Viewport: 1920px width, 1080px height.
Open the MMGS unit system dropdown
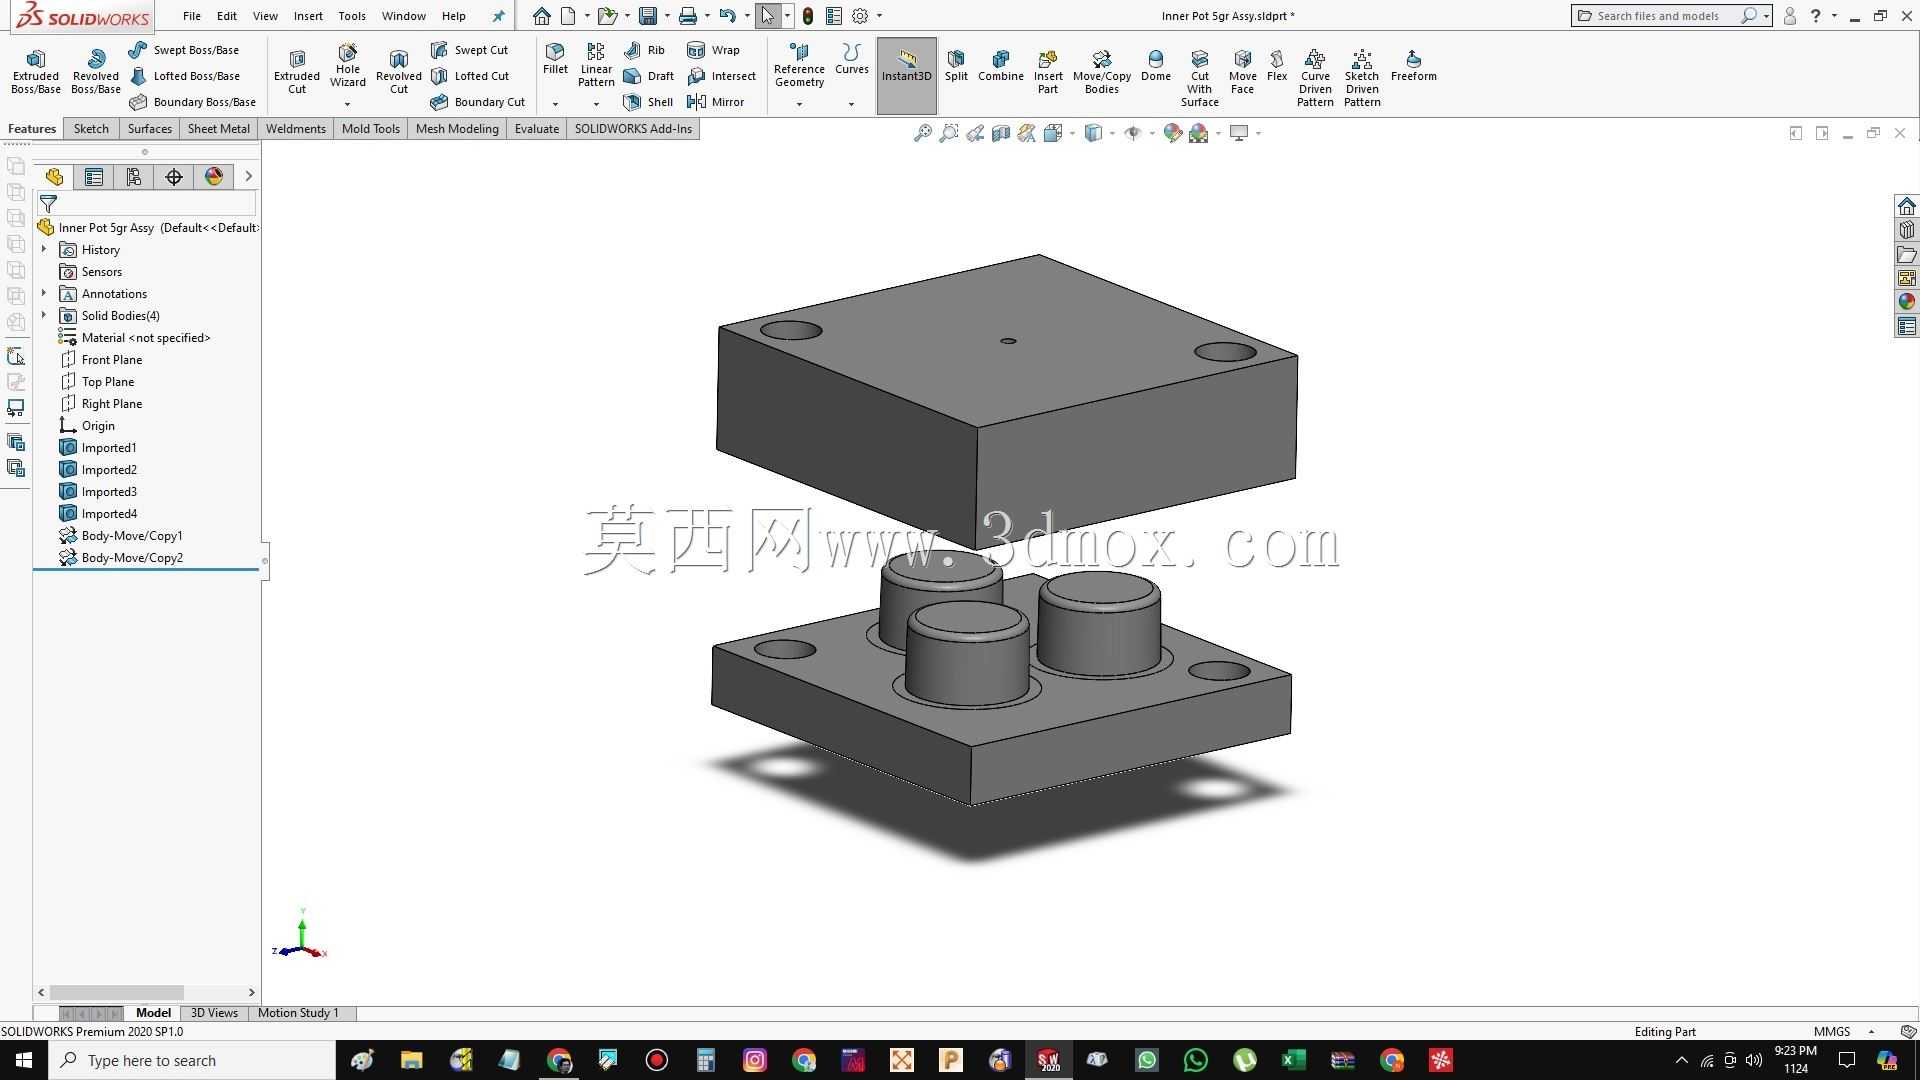pyautogui.click(x=1871, y=1031)
